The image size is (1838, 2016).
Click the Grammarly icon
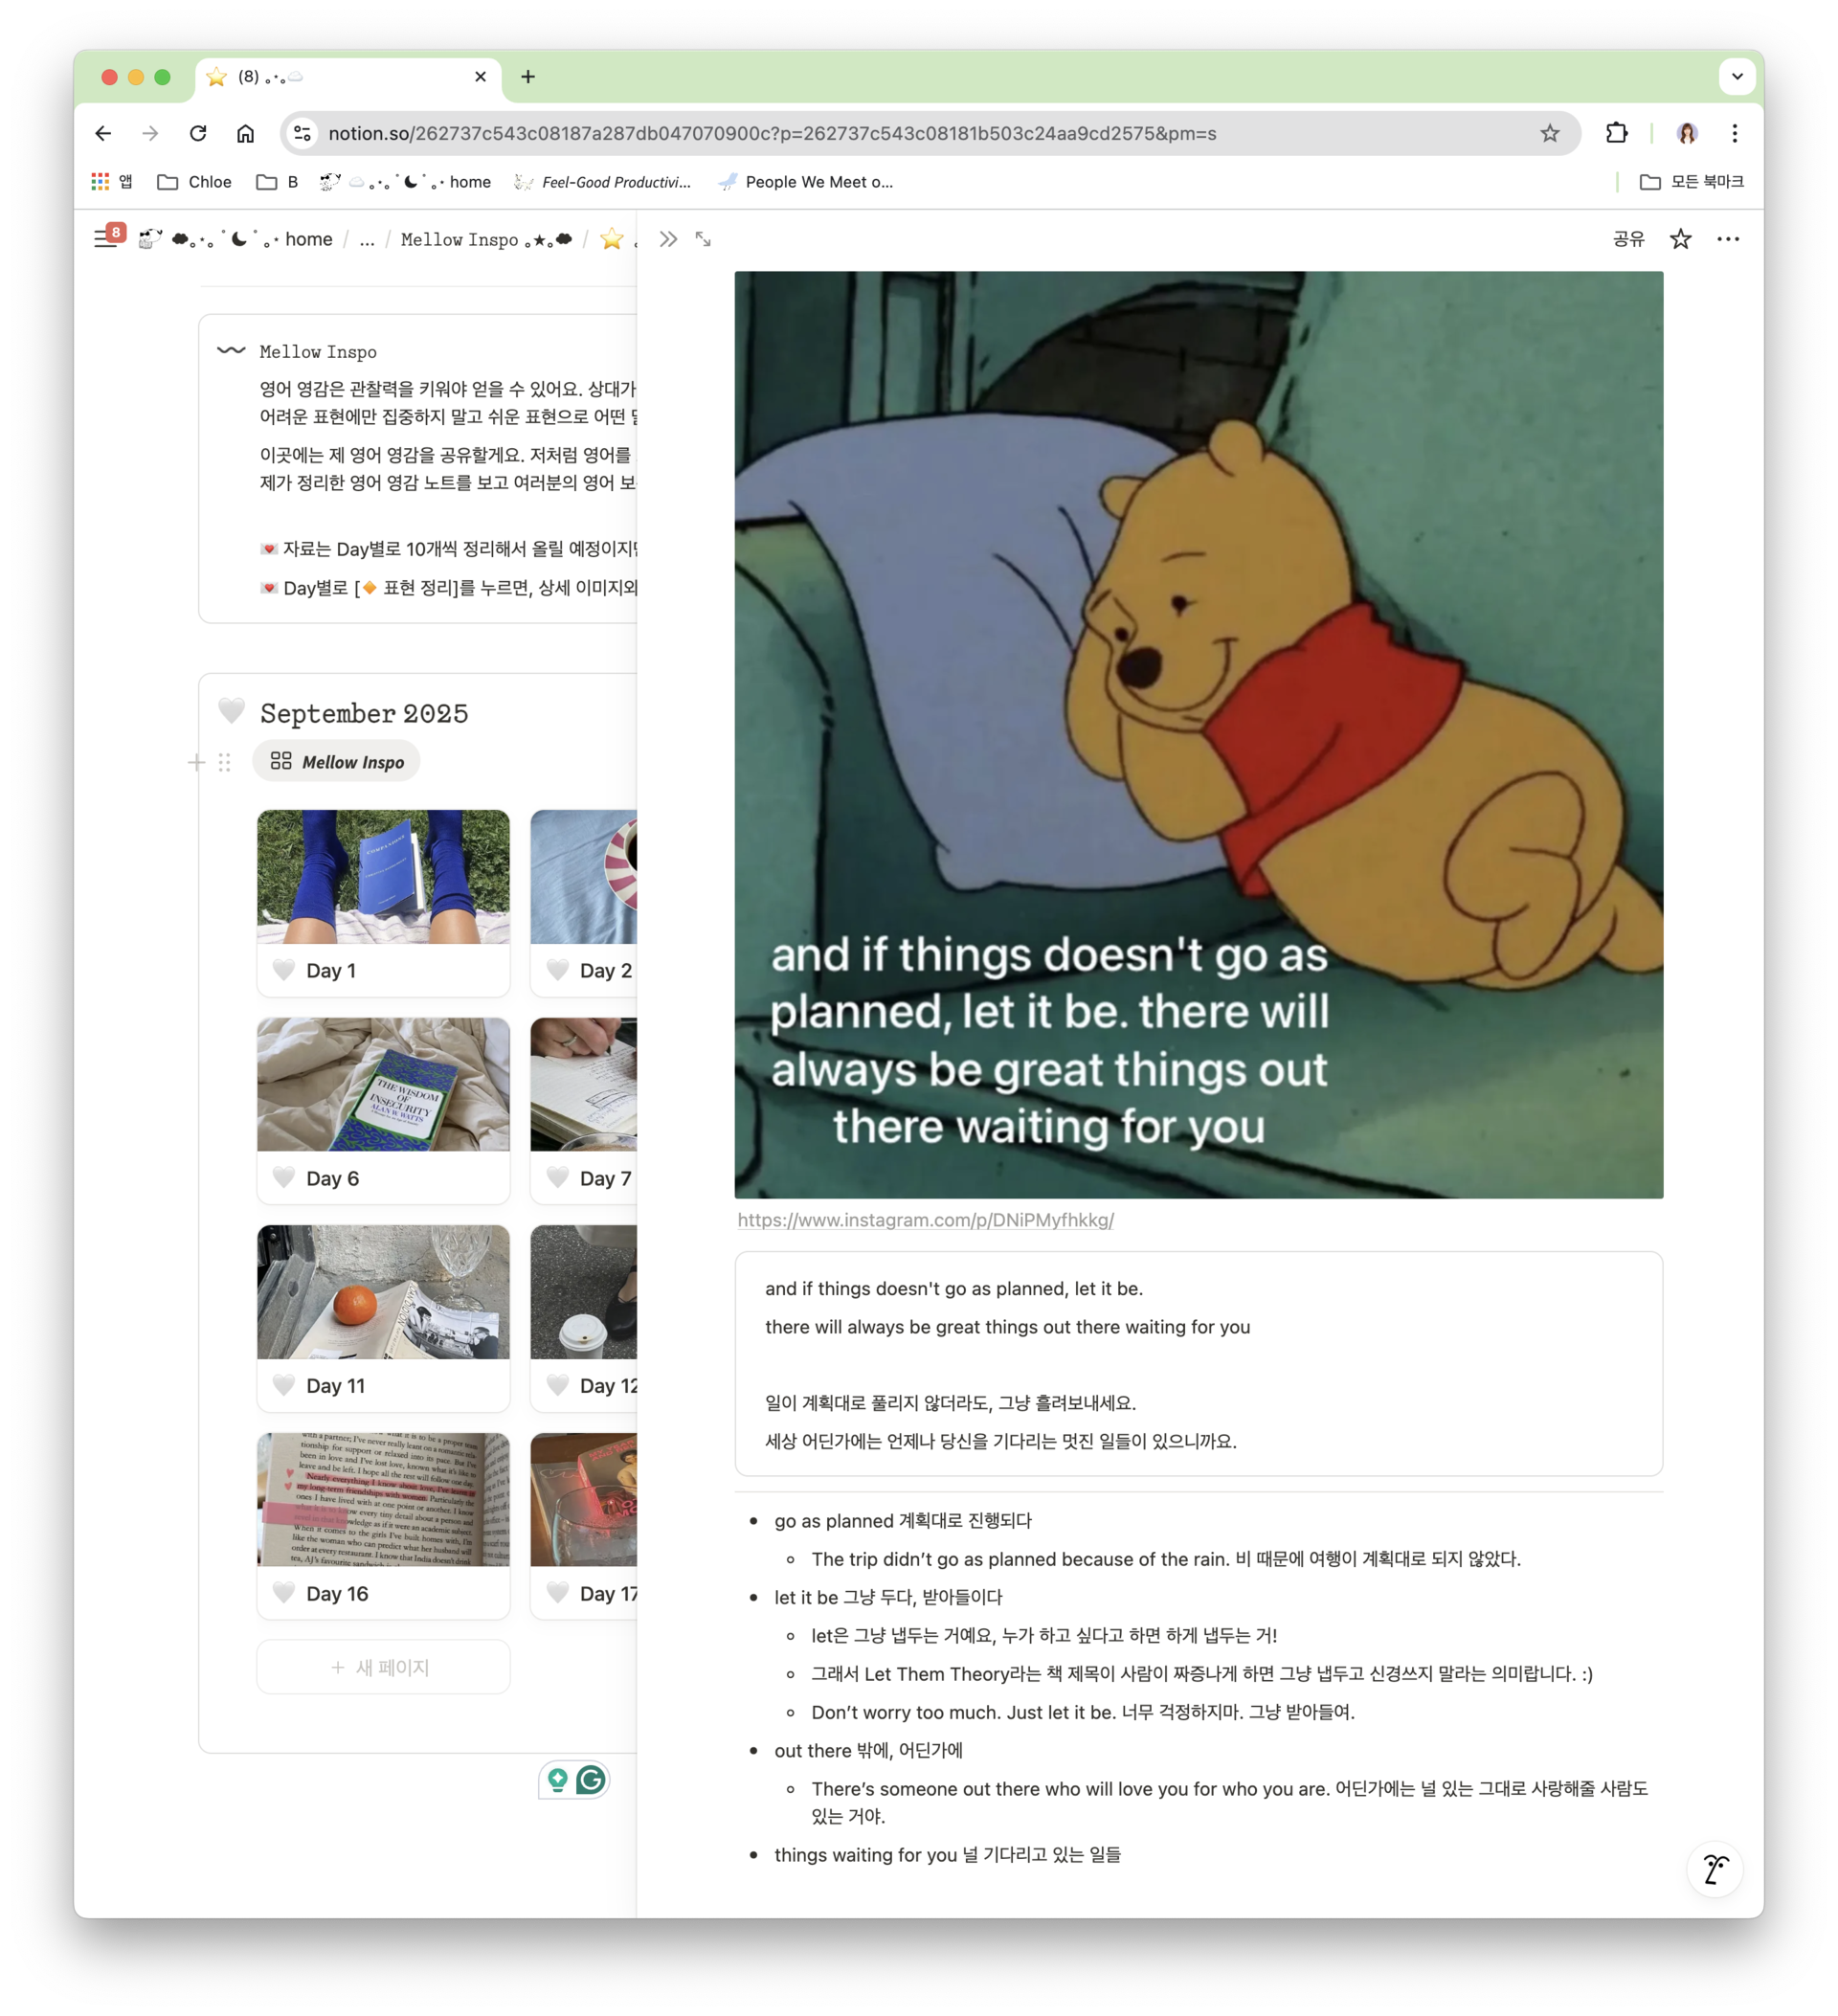(x=591, y=1780)
